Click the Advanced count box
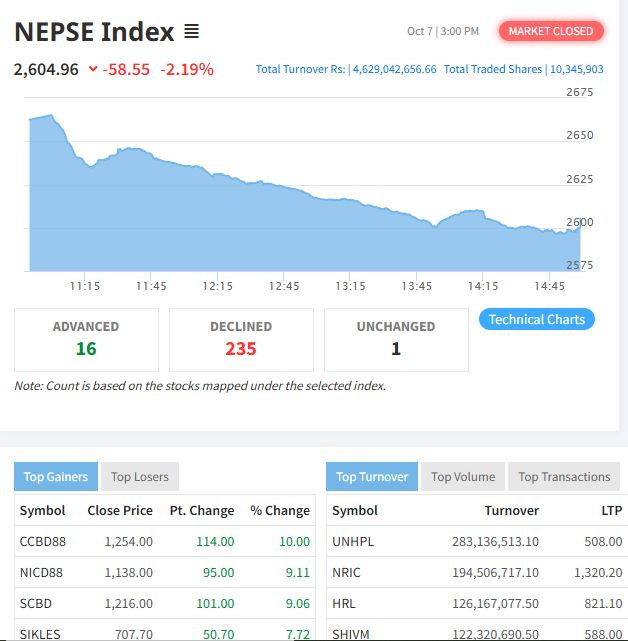The height and width of the screenshot is (641, 628). pos(86,339)
